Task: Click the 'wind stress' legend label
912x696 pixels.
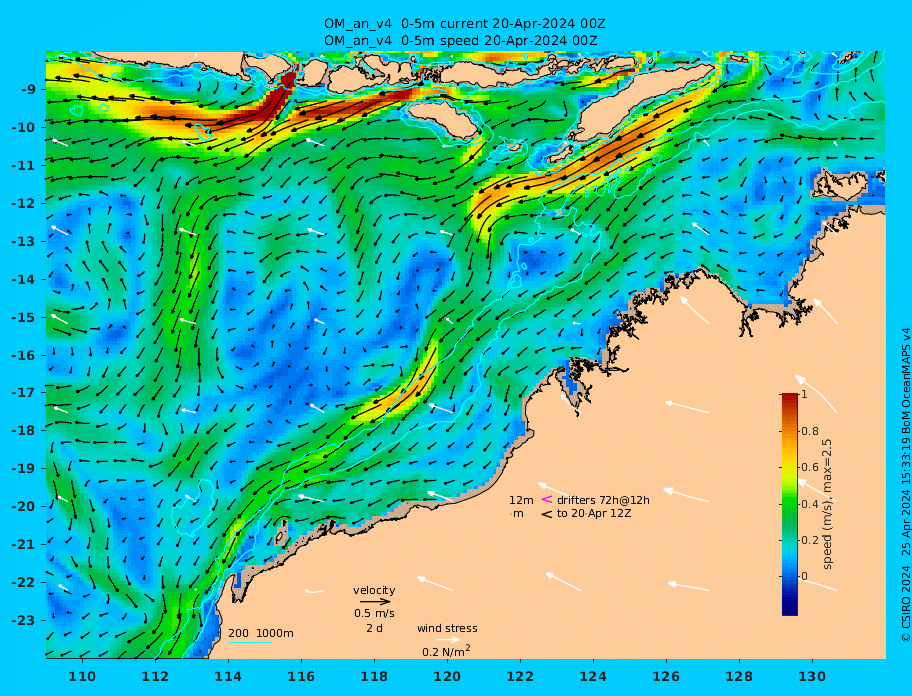Action: click(447, 628)
